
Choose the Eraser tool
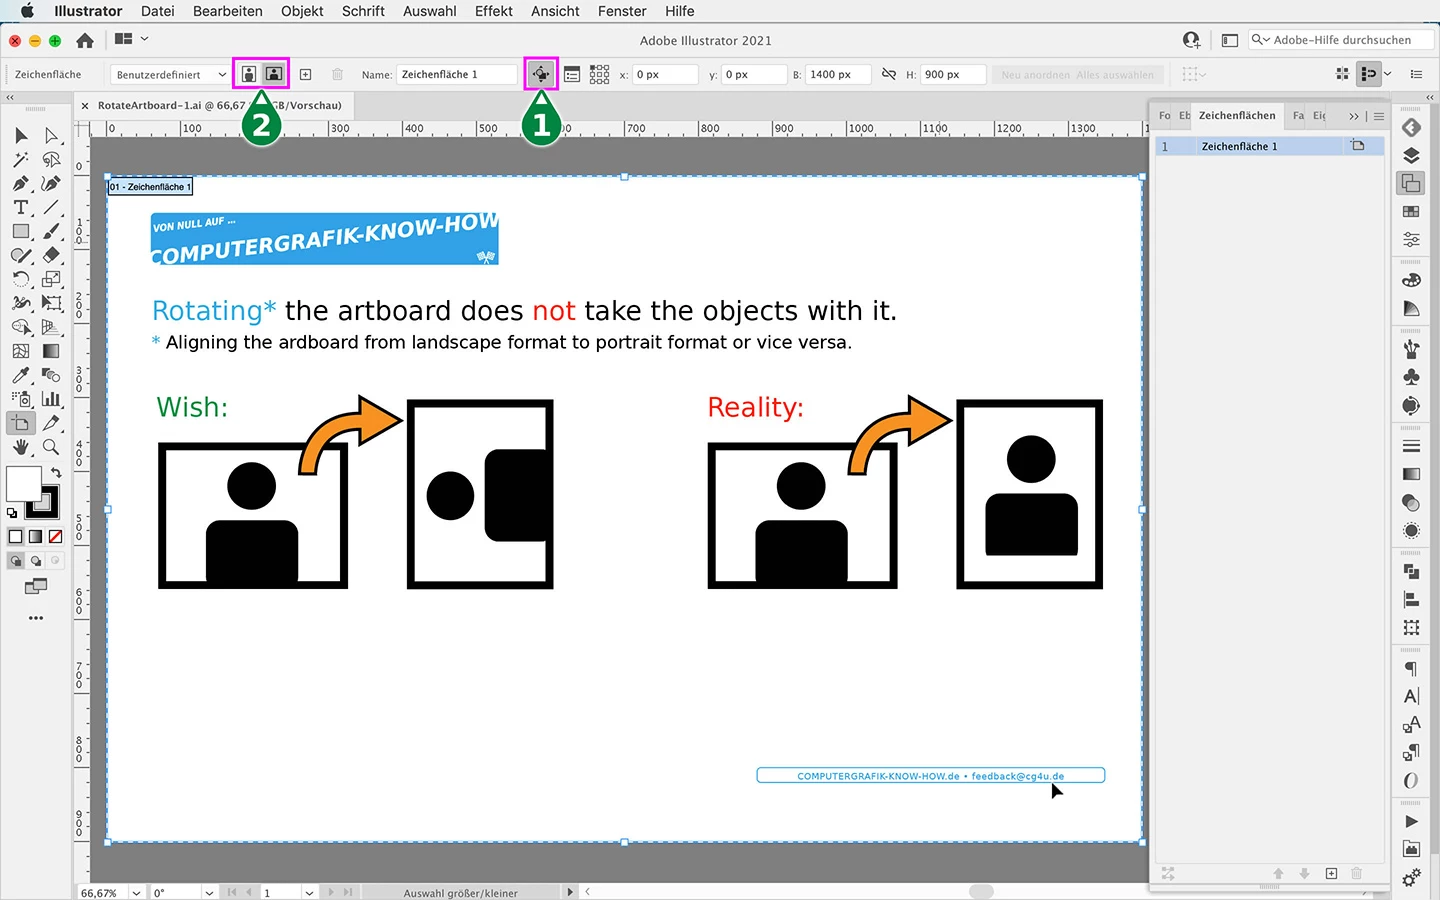[x=52, y=256]
